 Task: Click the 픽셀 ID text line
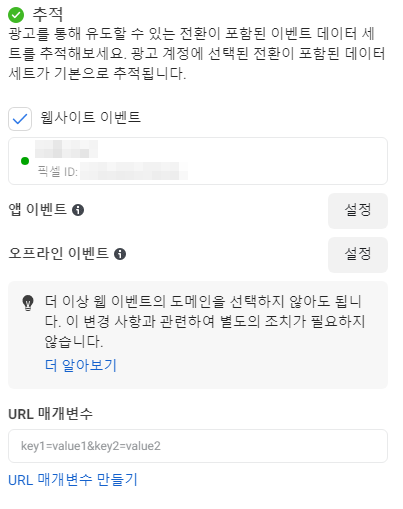coord(112,171)
